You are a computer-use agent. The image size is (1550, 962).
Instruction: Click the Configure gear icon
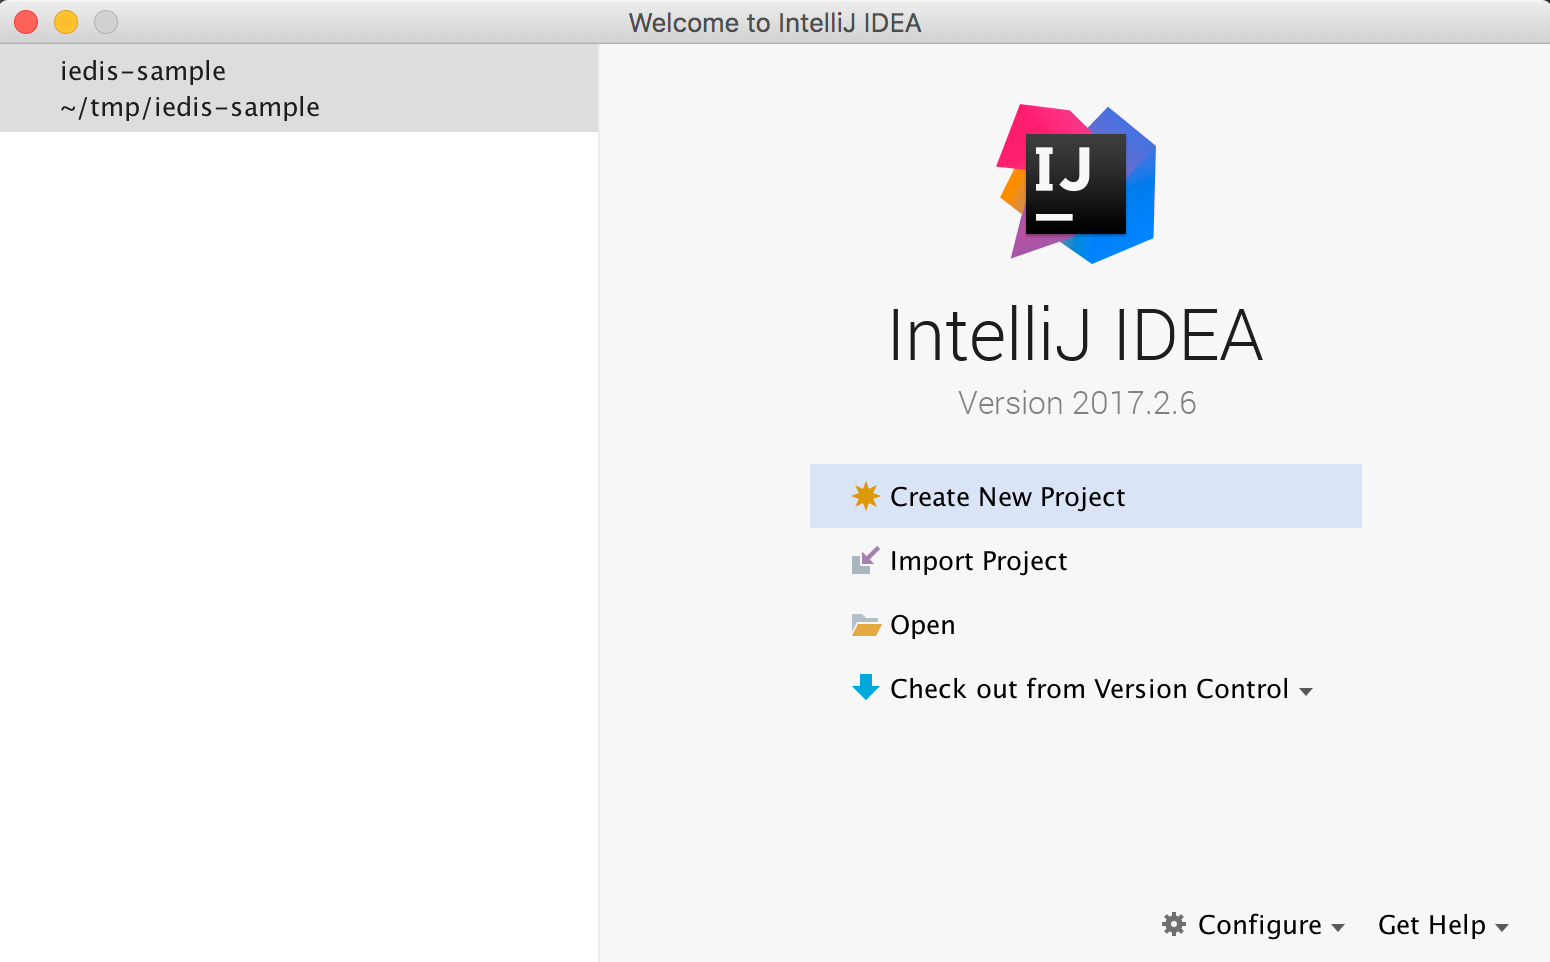[1174, 924]
